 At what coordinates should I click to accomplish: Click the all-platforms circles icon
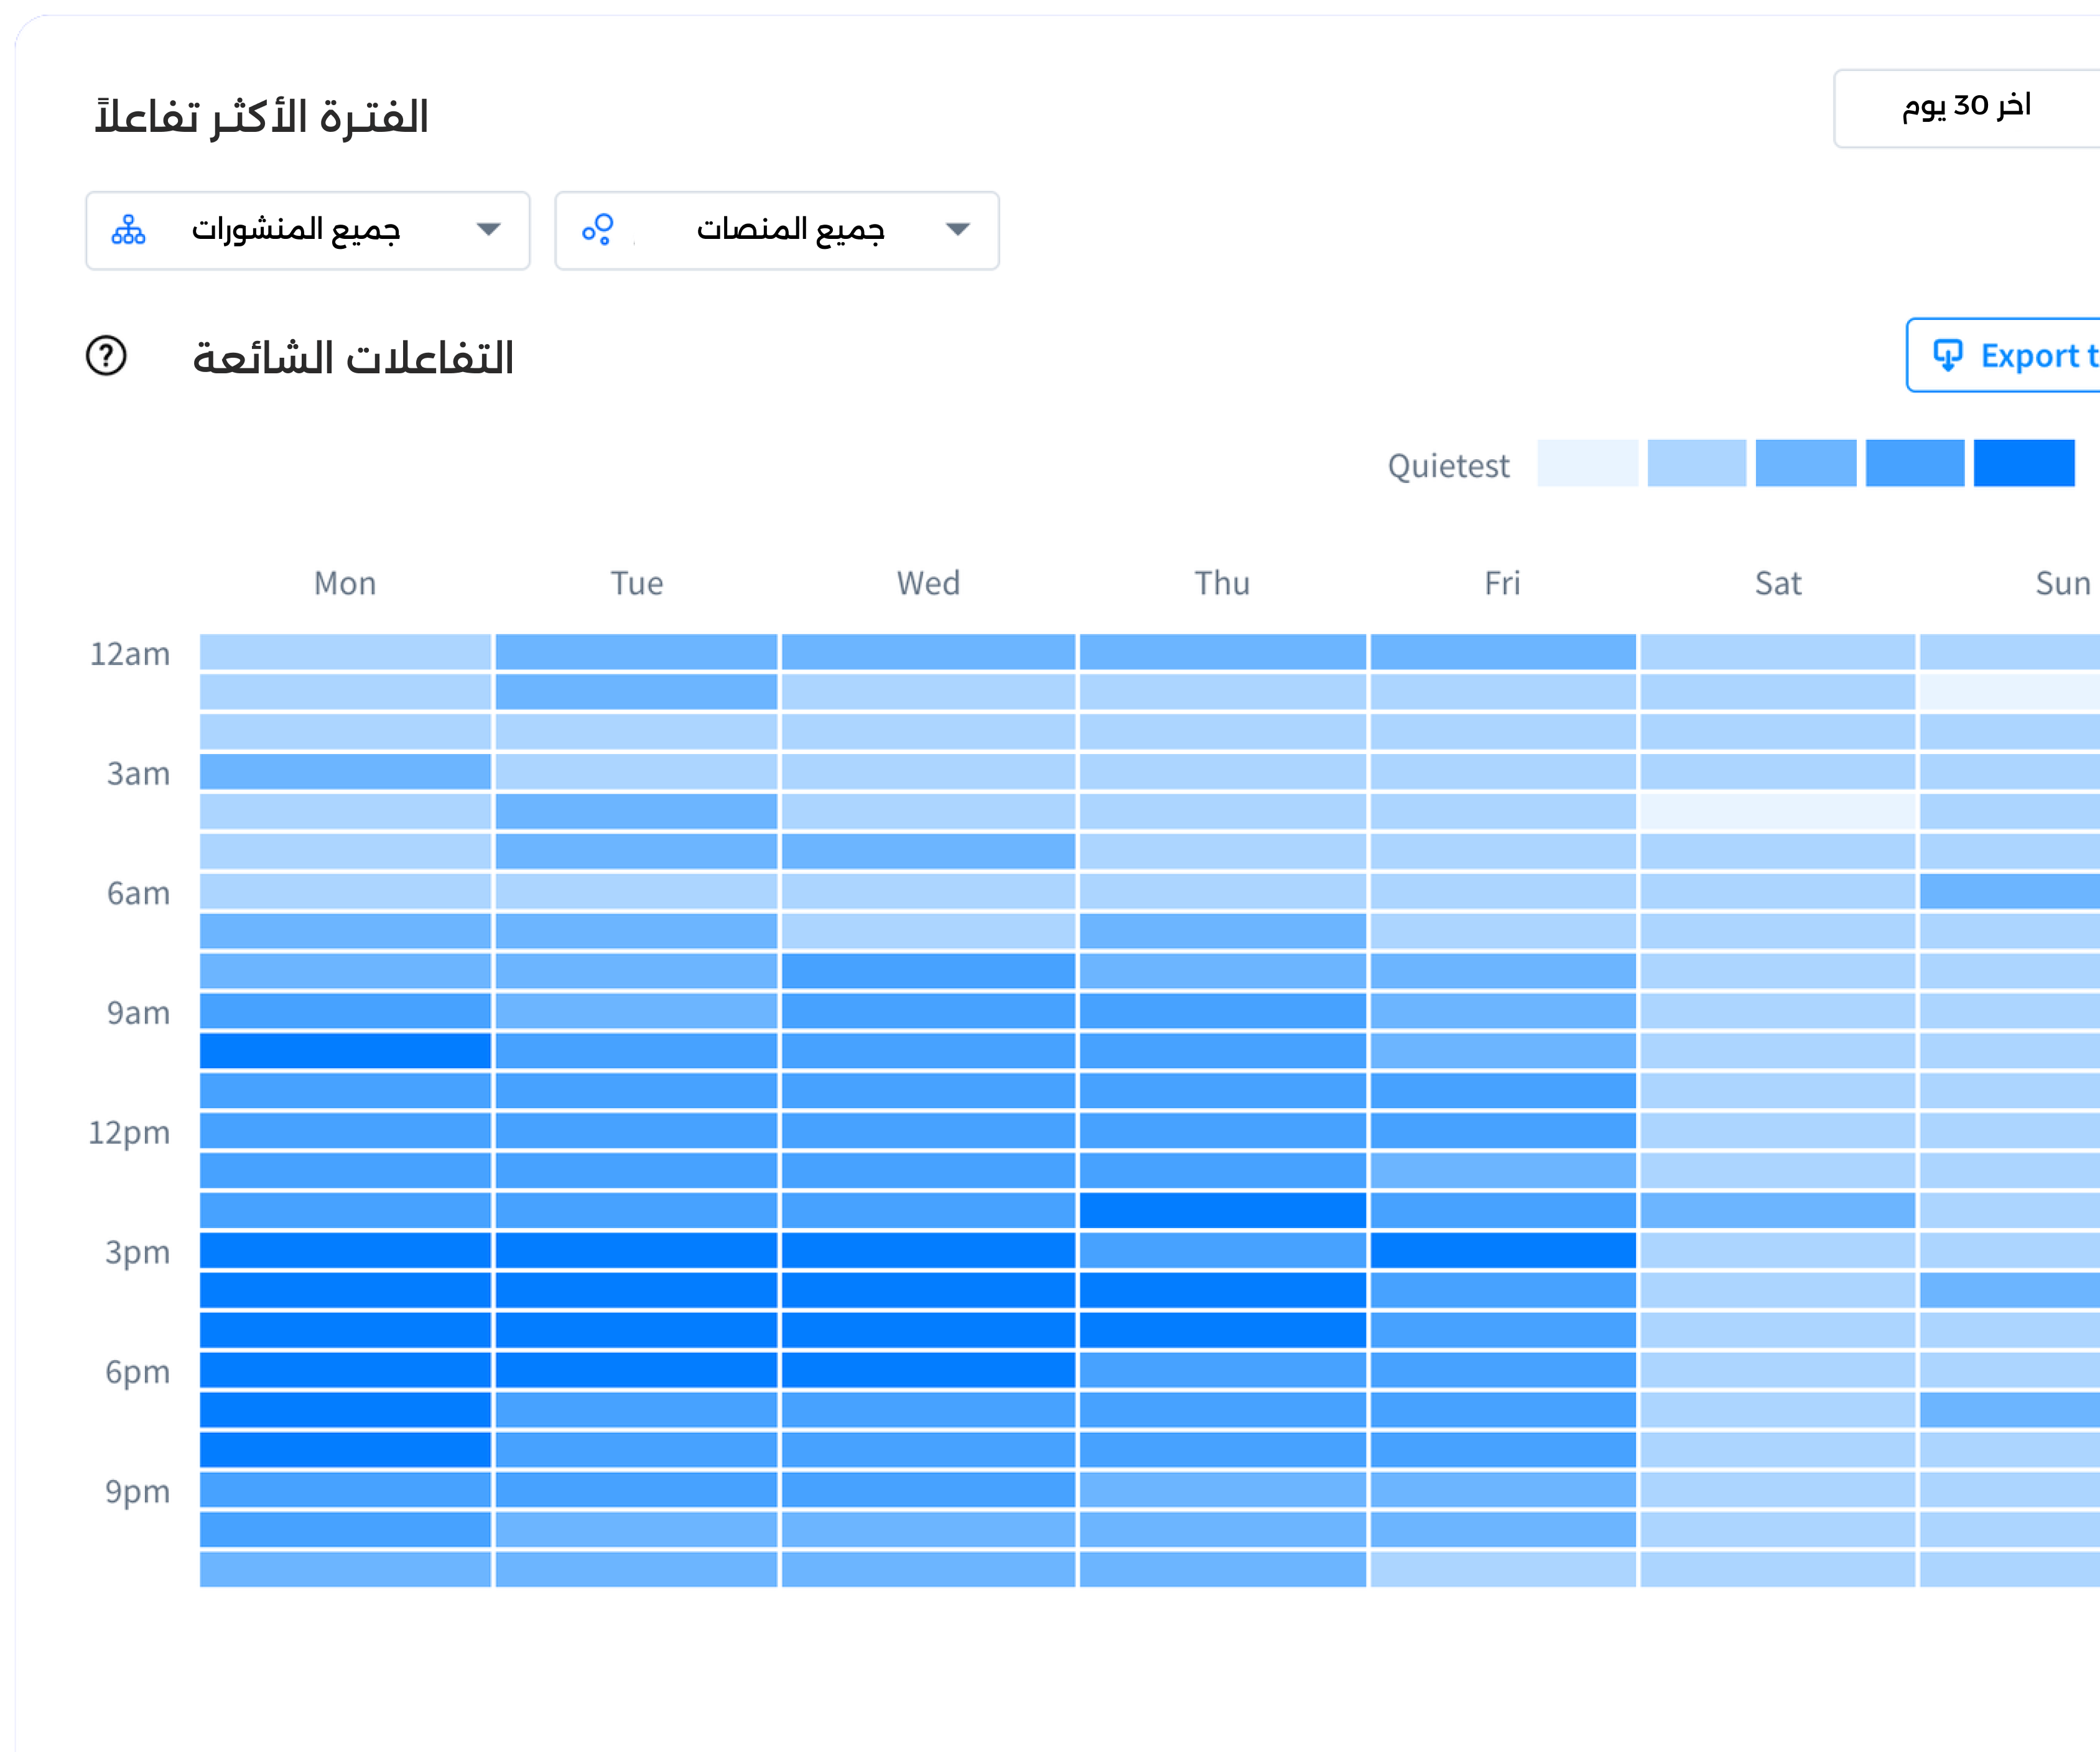click(598, 230)
